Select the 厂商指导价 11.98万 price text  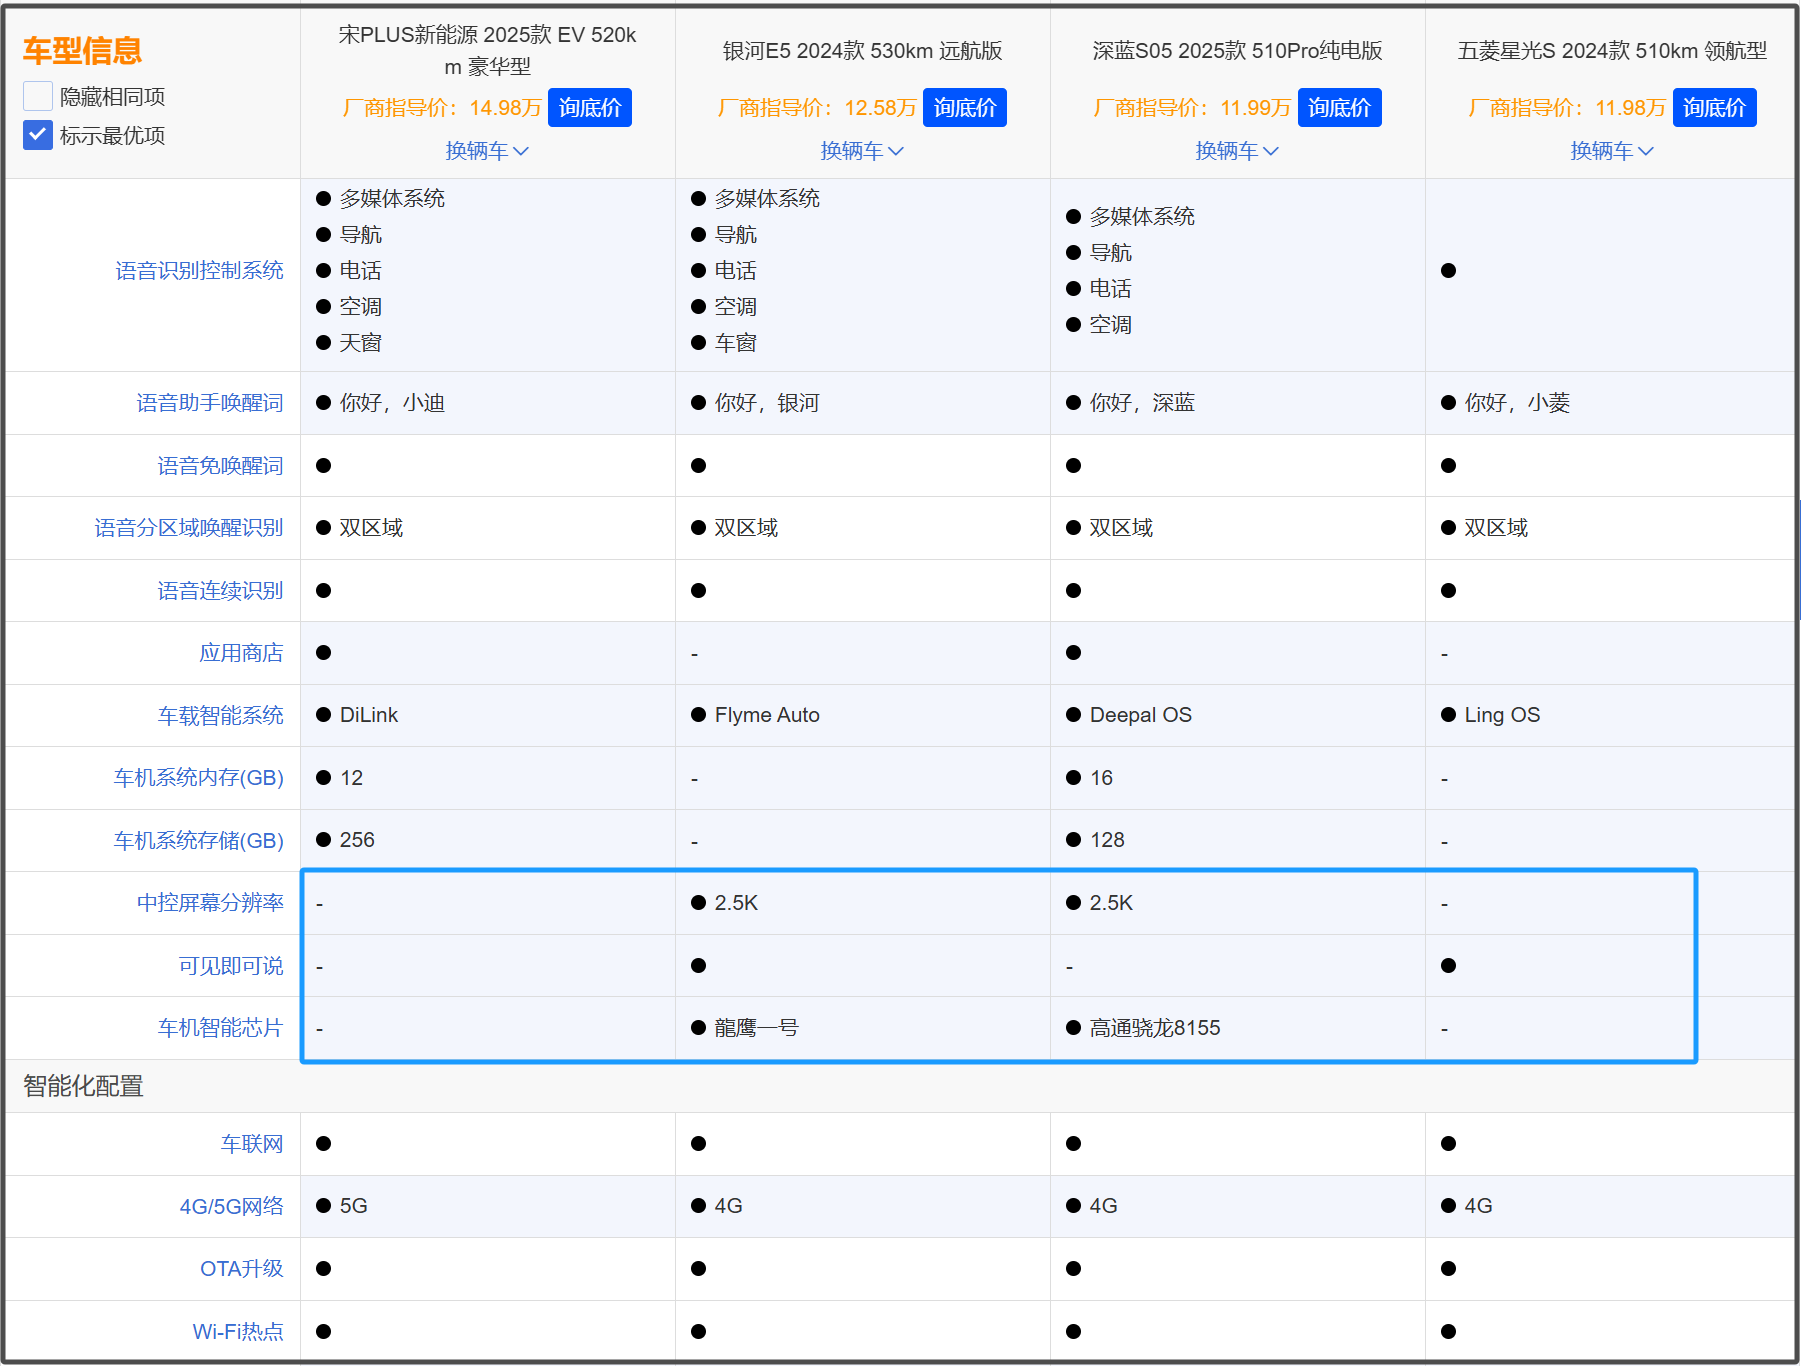click(1567, 108)
